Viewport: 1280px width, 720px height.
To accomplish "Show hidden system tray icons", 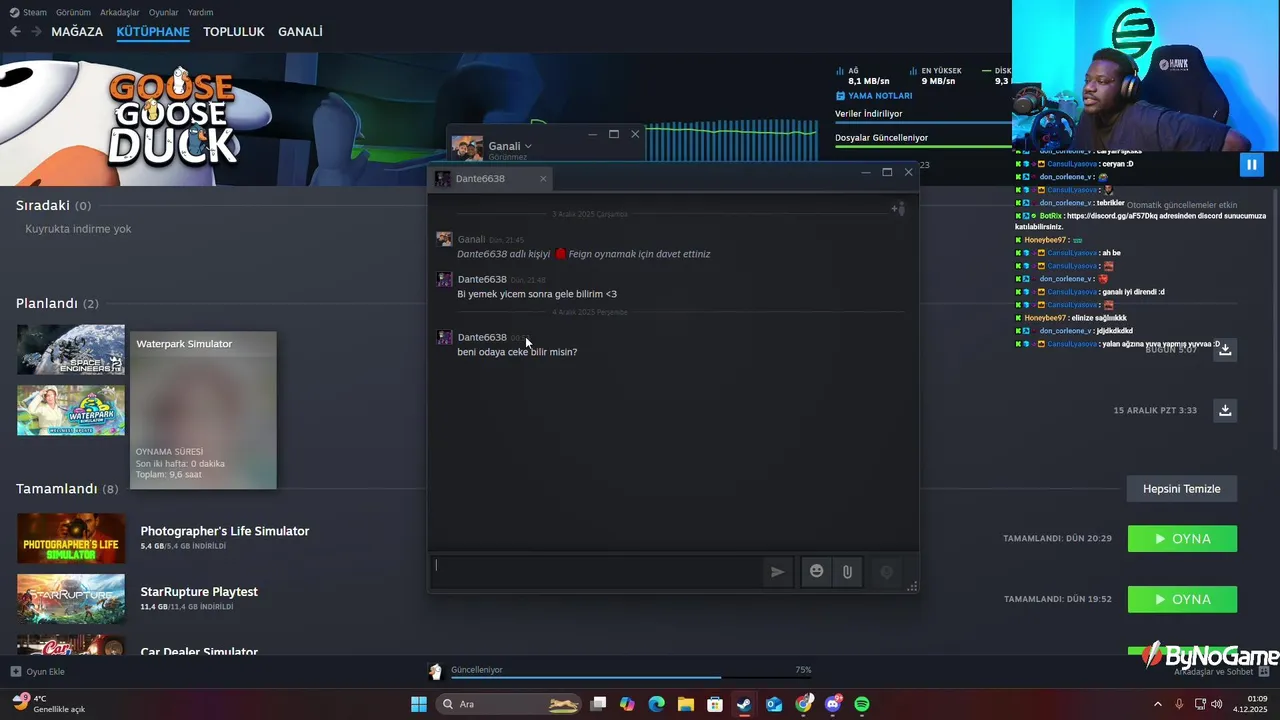I will click(x=1158, y=704).
